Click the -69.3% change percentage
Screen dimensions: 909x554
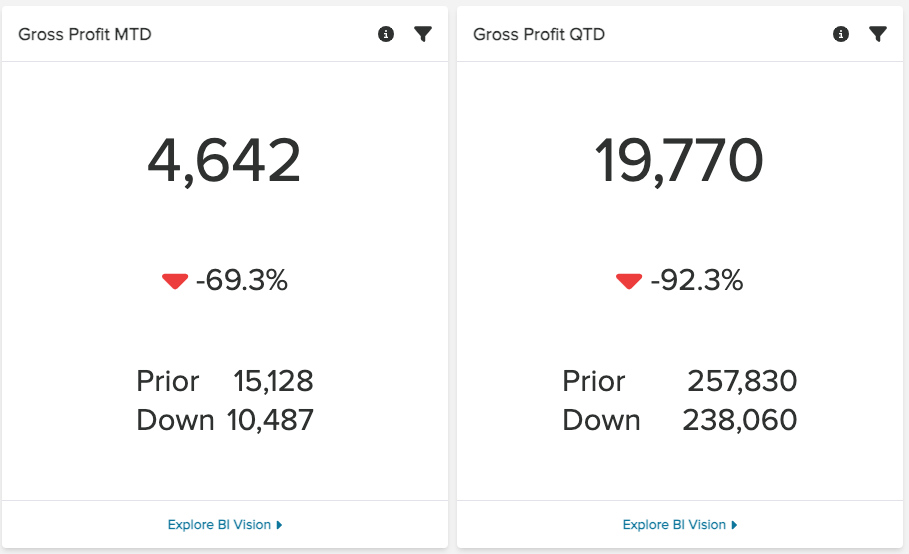[x=242, y=281]
